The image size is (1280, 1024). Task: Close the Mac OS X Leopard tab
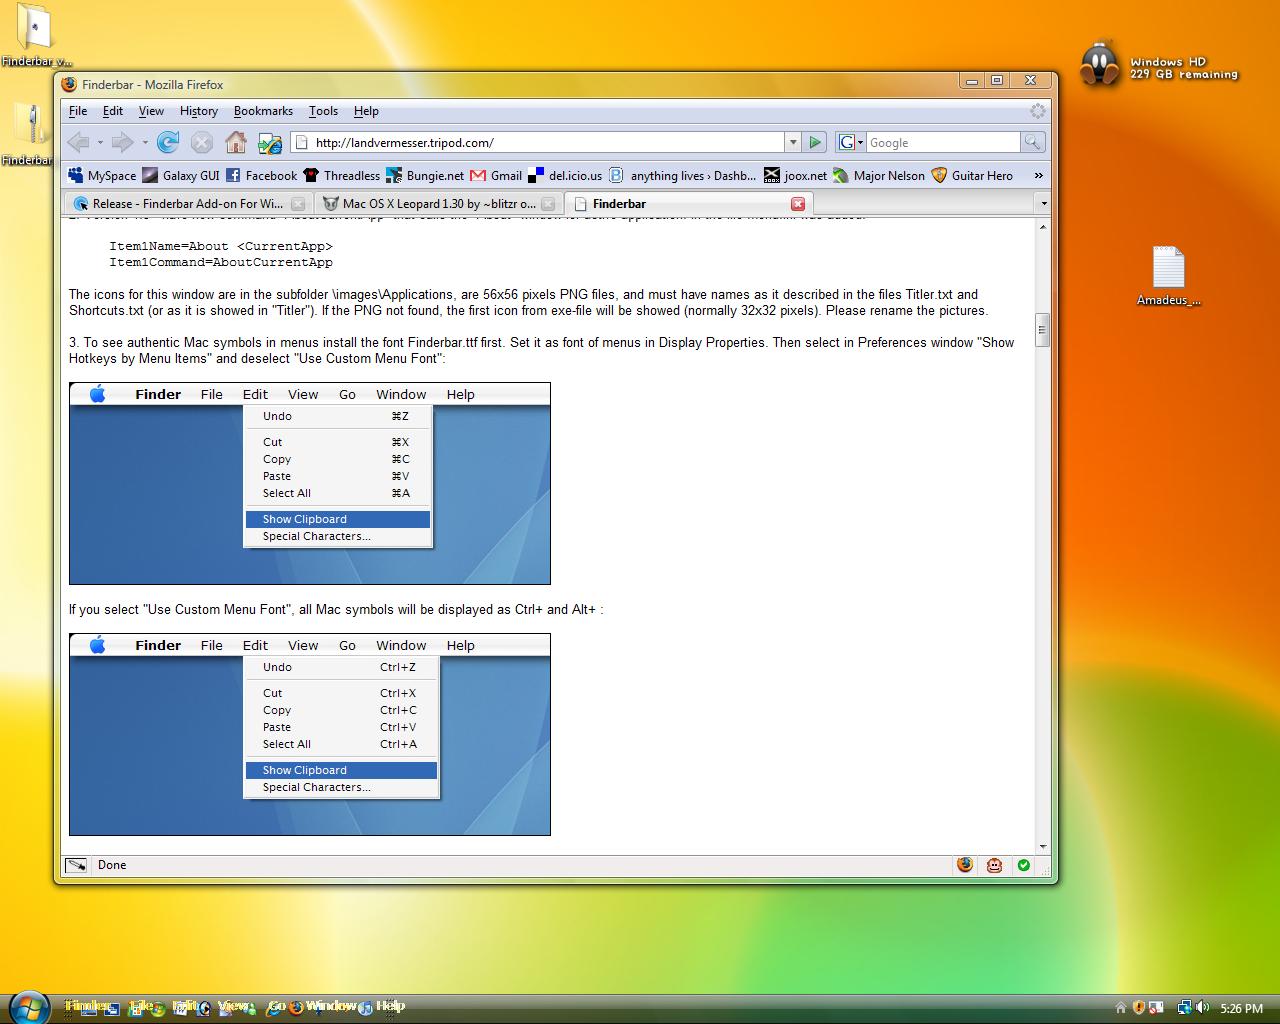tap(548, 203)
